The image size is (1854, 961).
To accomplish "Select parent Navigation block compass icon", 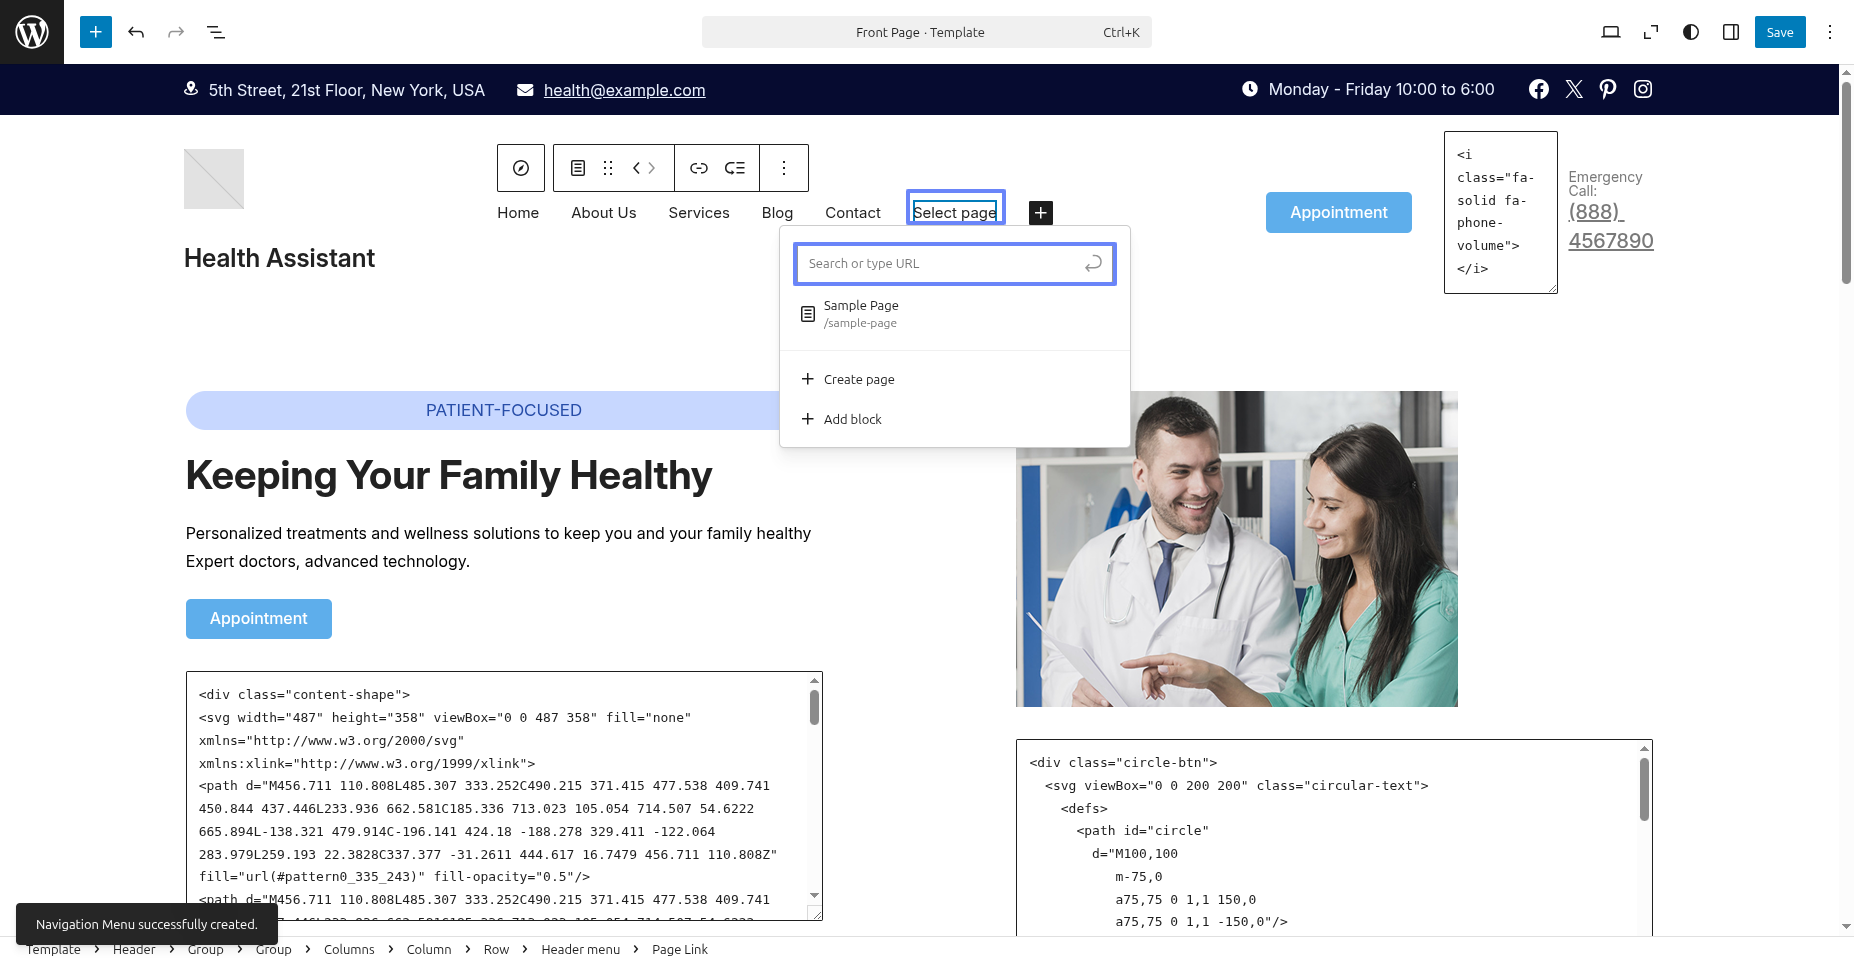I will [521, 168].
